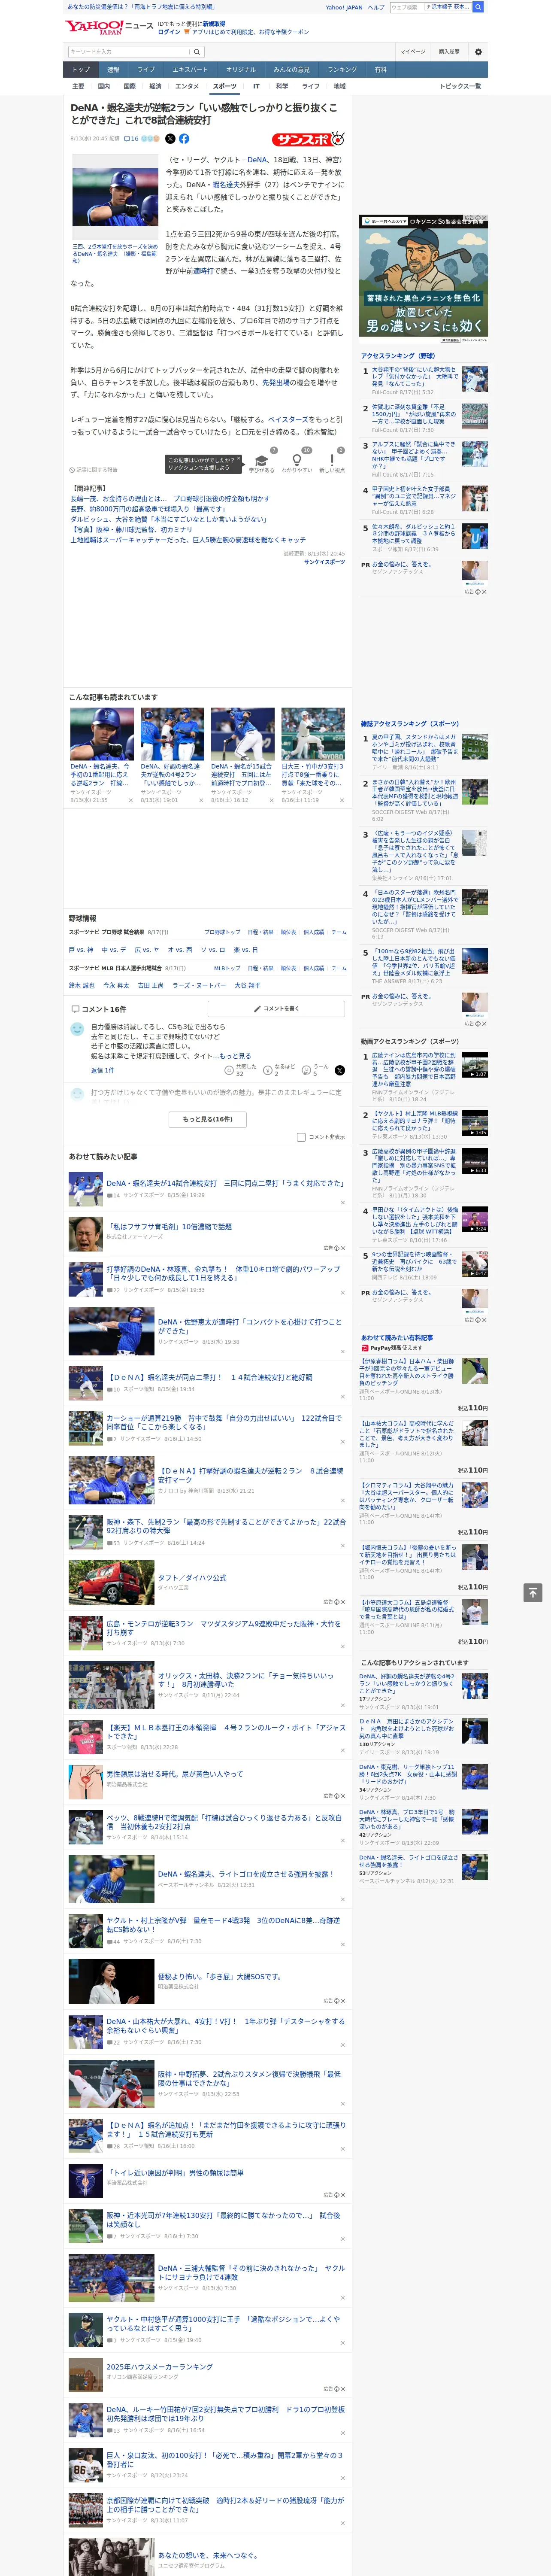
Task: Close the reaction tooltip popup
Action: 239,459
